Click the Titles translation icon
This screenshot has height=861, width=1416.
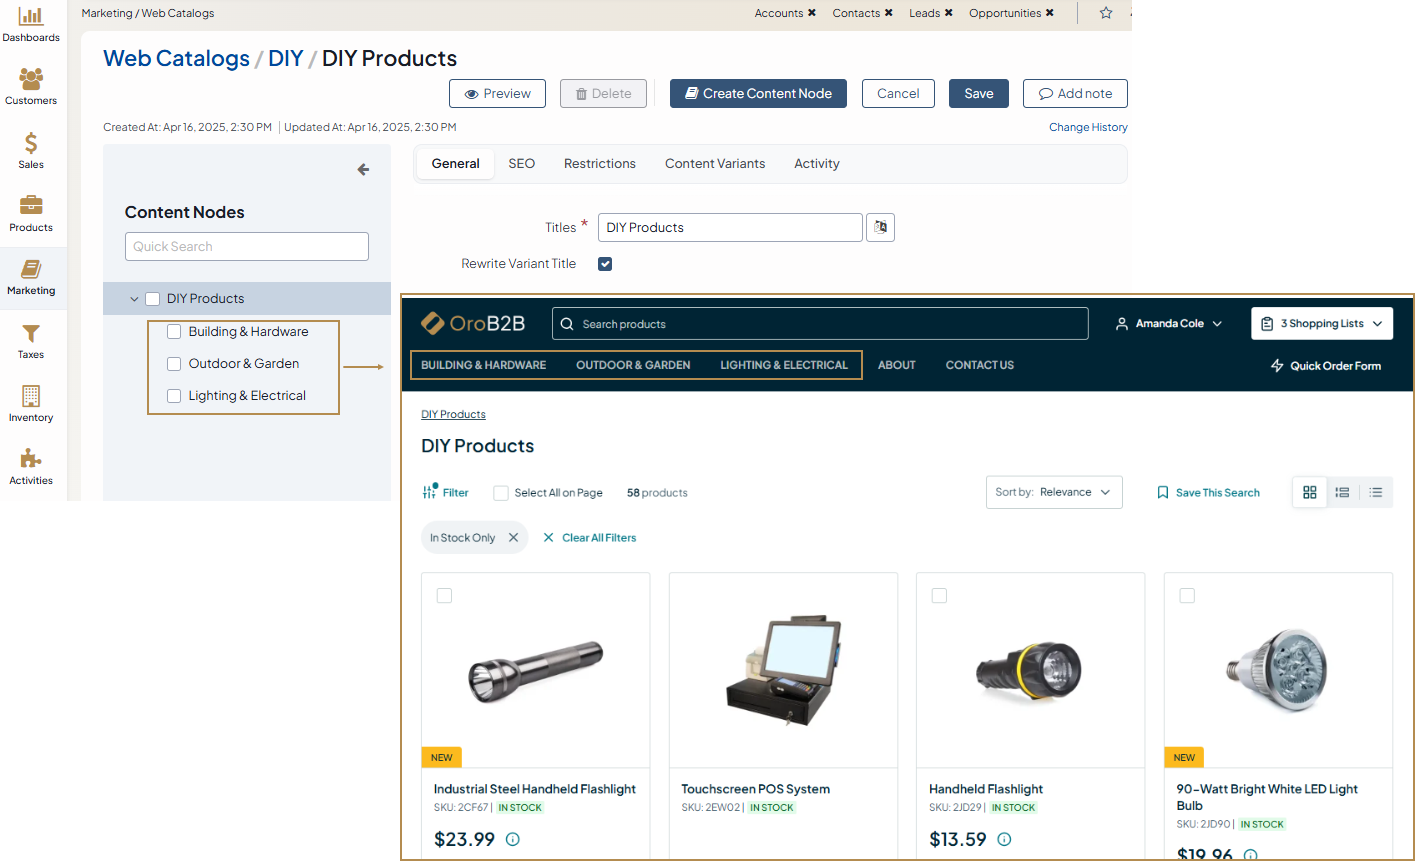click(x=880, y=228)
